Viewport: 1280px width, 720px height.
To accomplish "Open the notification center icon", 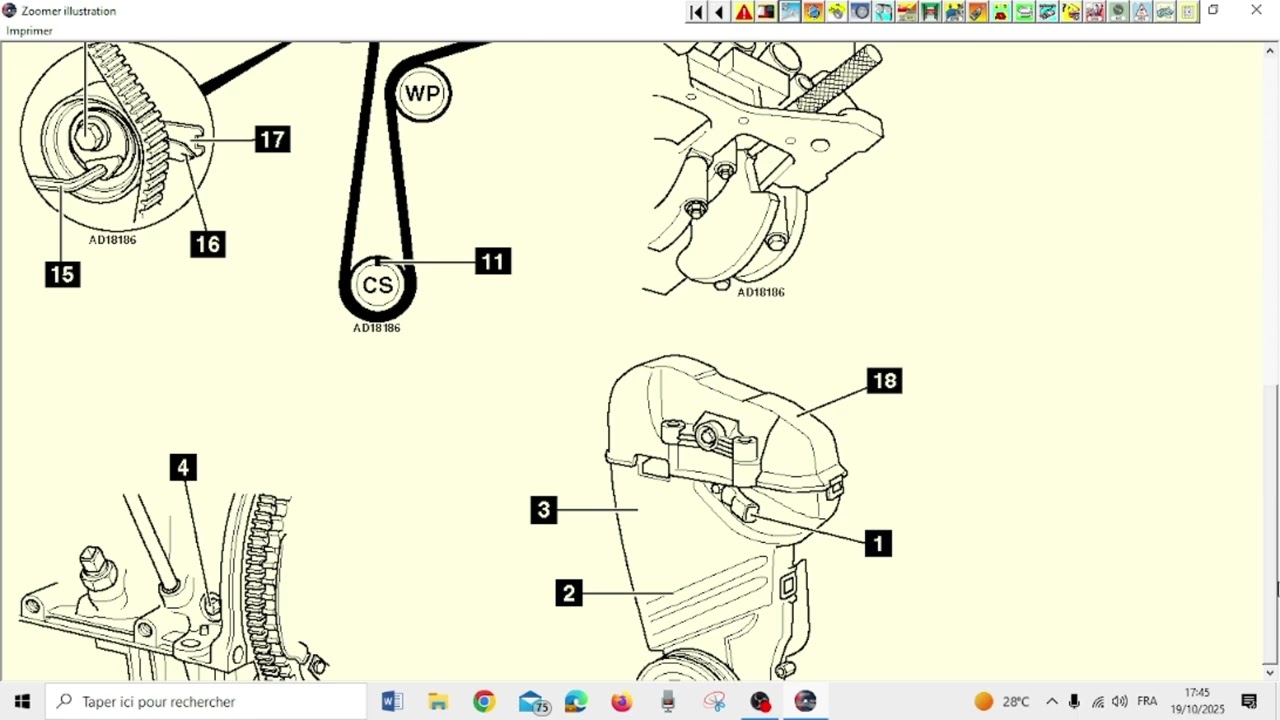I will coord(1249,701).
